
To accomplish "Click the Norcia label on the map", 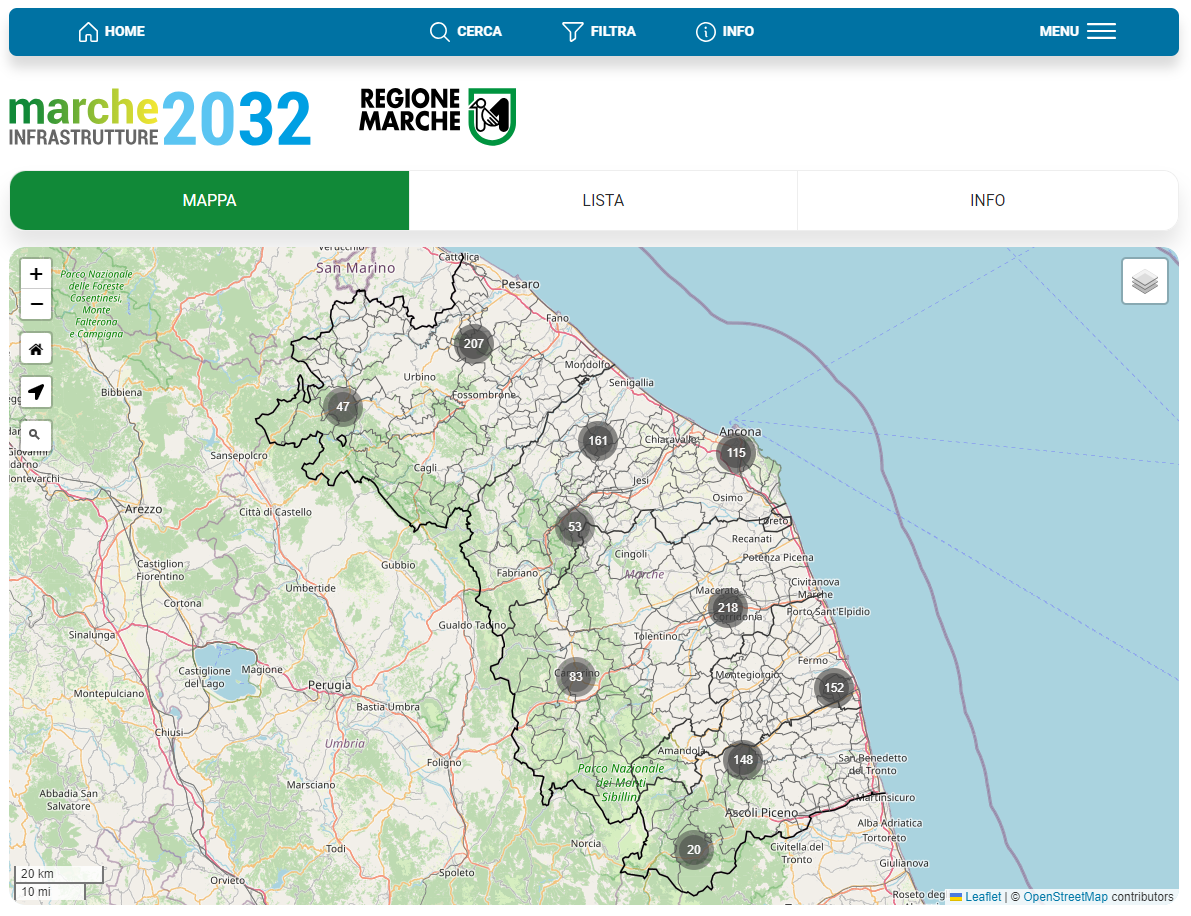I will [586, 843].
